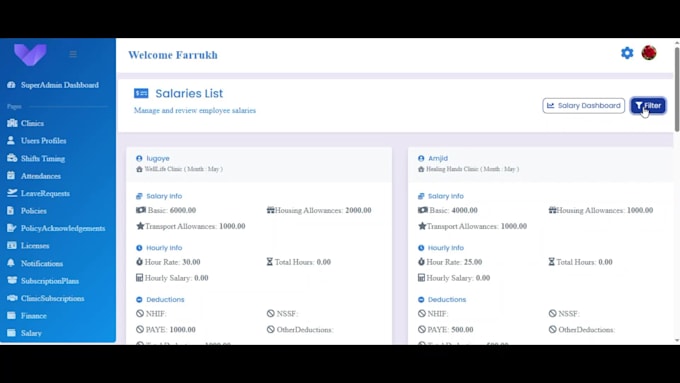
Task: Click the Filter button
Action: point(648,105)
